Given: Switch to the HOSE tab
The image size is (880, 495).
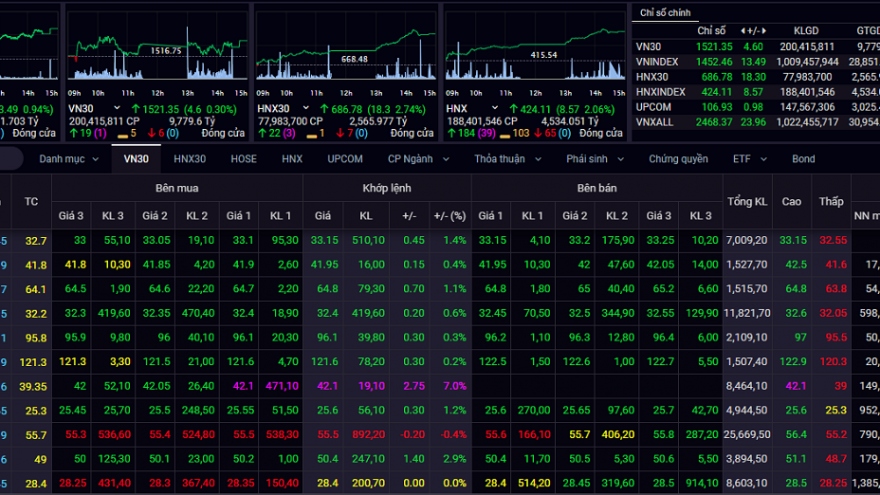Looking at the screenshot, I should pos(243,159).
